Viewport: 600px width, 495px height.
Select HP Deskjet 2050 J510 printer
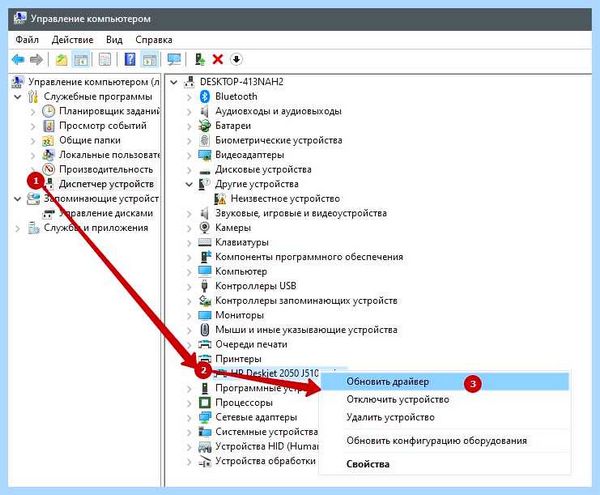275,373
